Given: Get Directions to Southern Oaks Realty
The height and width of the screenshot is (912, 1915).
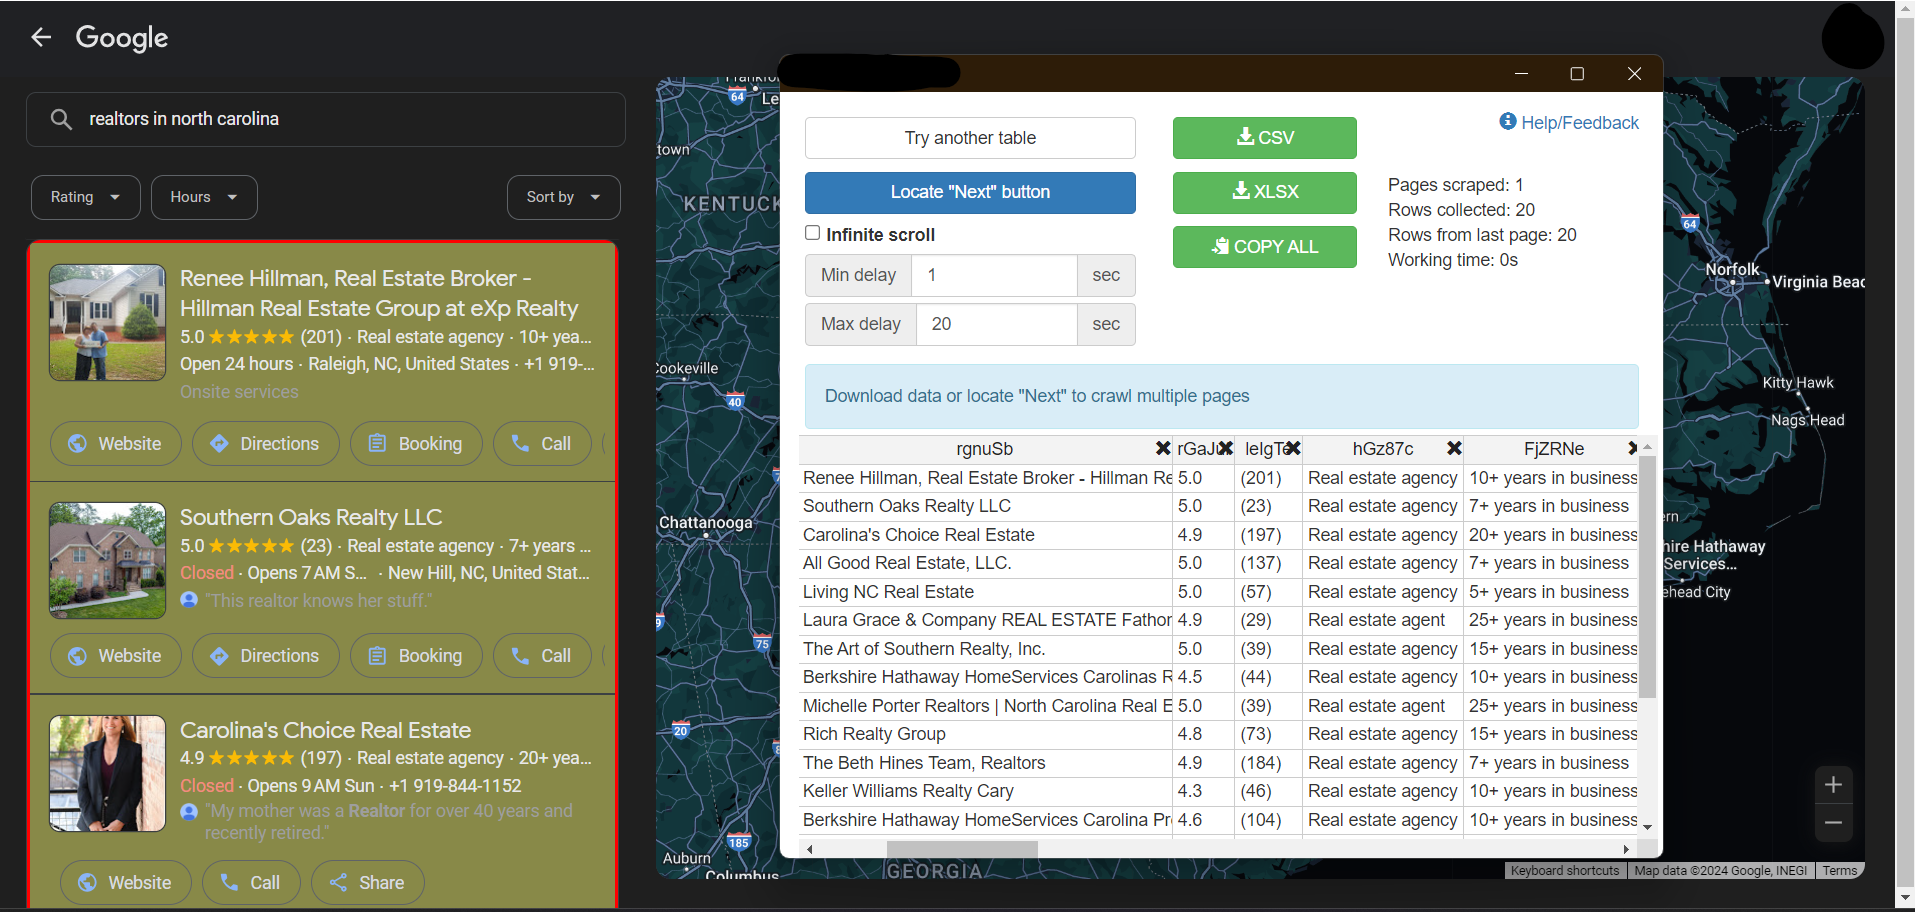Looking at the screenshot, I should 266,656.
